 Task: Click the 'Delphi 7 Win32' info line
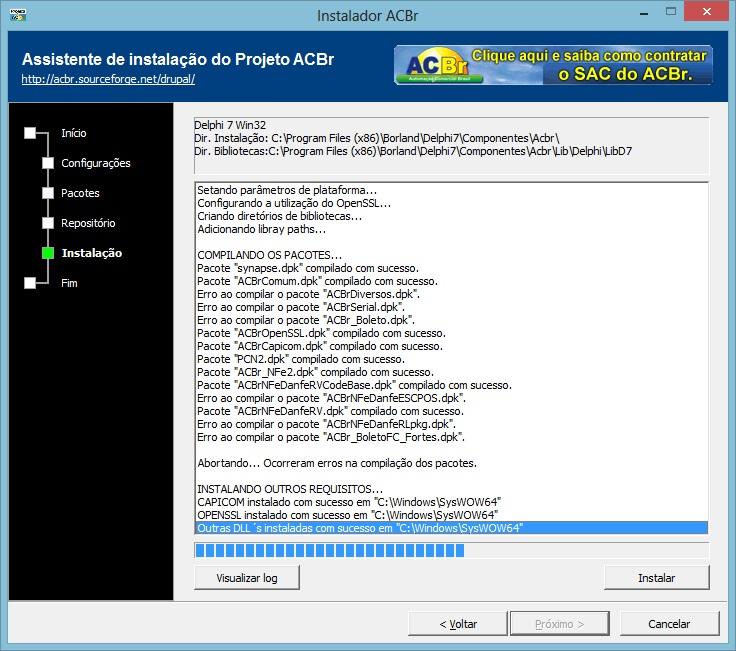click(230, 125)
